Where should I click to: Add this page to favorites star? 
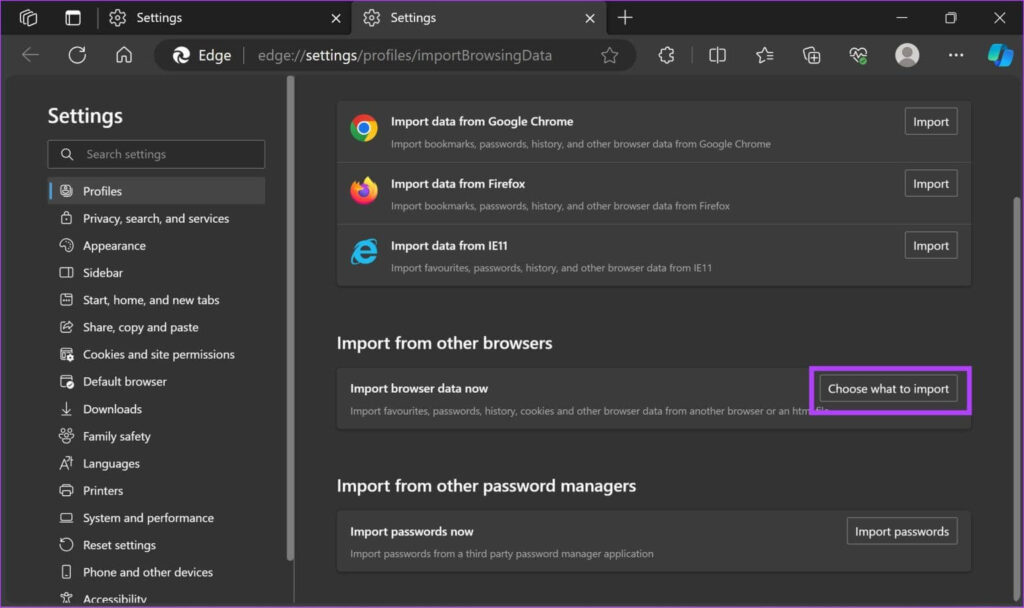(609, 55)
